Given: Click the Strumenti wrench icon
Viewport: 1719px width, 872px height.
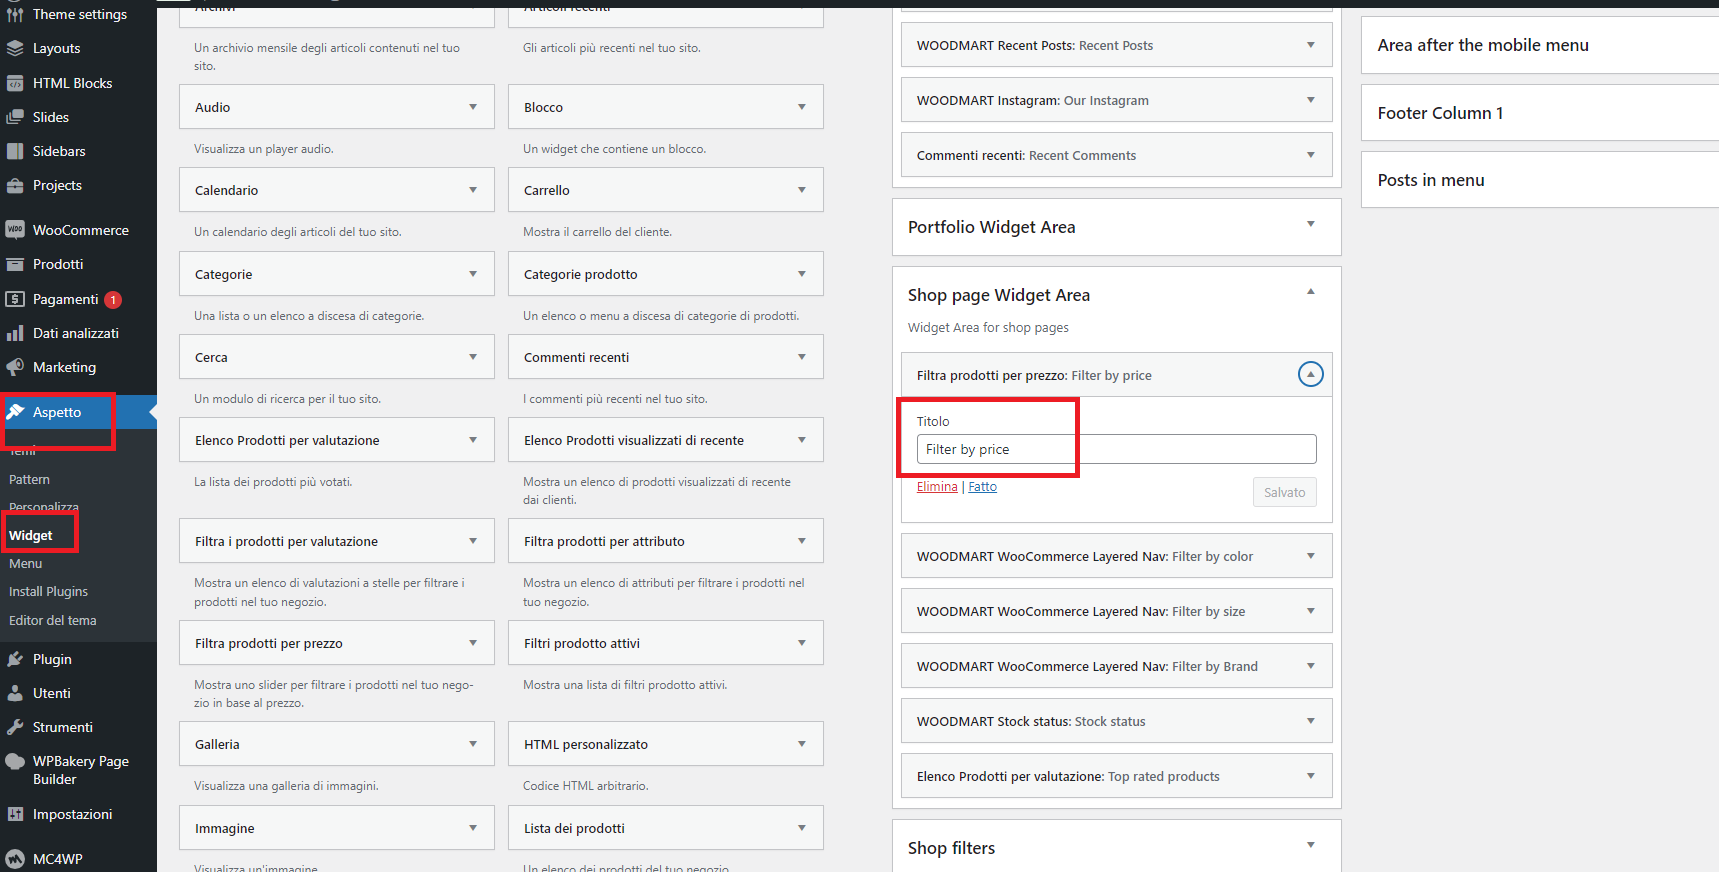Looking at the screenshot, I should [15, 727].
